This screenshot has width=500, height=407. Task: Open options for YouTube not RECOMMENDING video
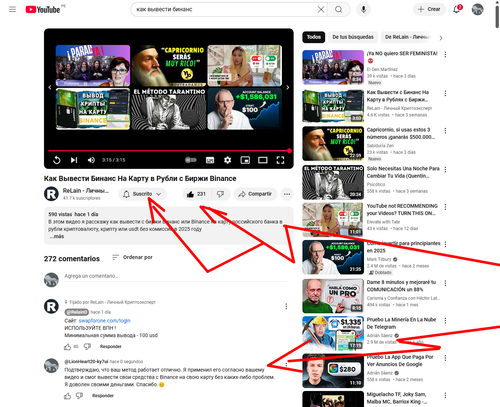[445, 207]
